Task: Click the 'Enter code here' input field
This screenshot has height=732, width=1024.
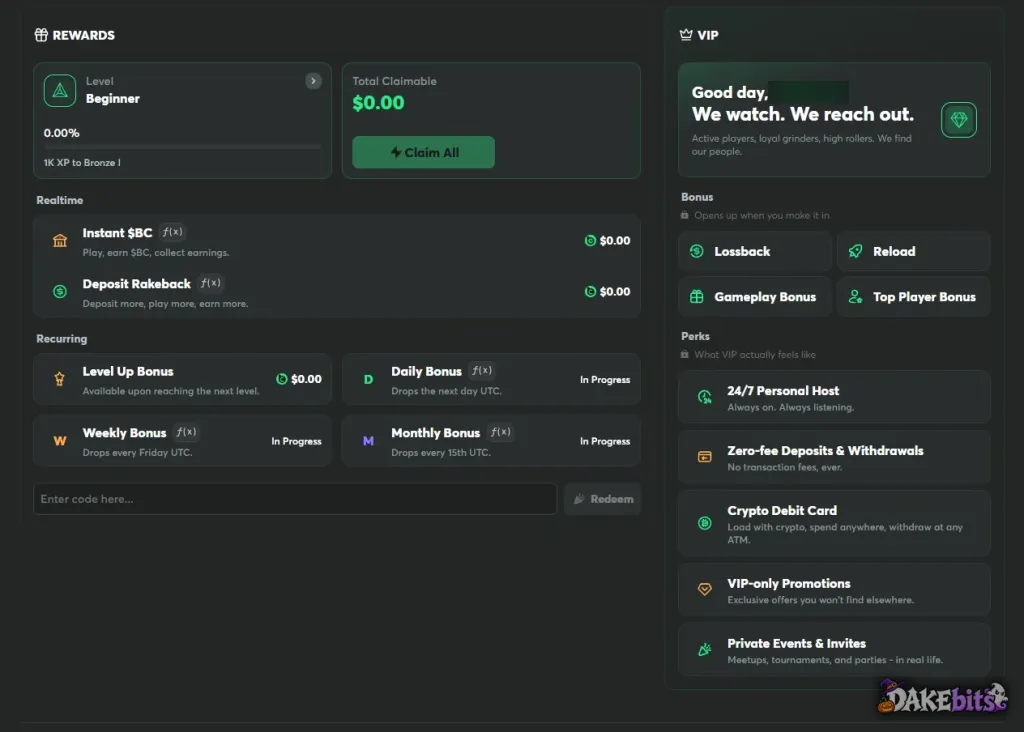Action: point(295,499)
